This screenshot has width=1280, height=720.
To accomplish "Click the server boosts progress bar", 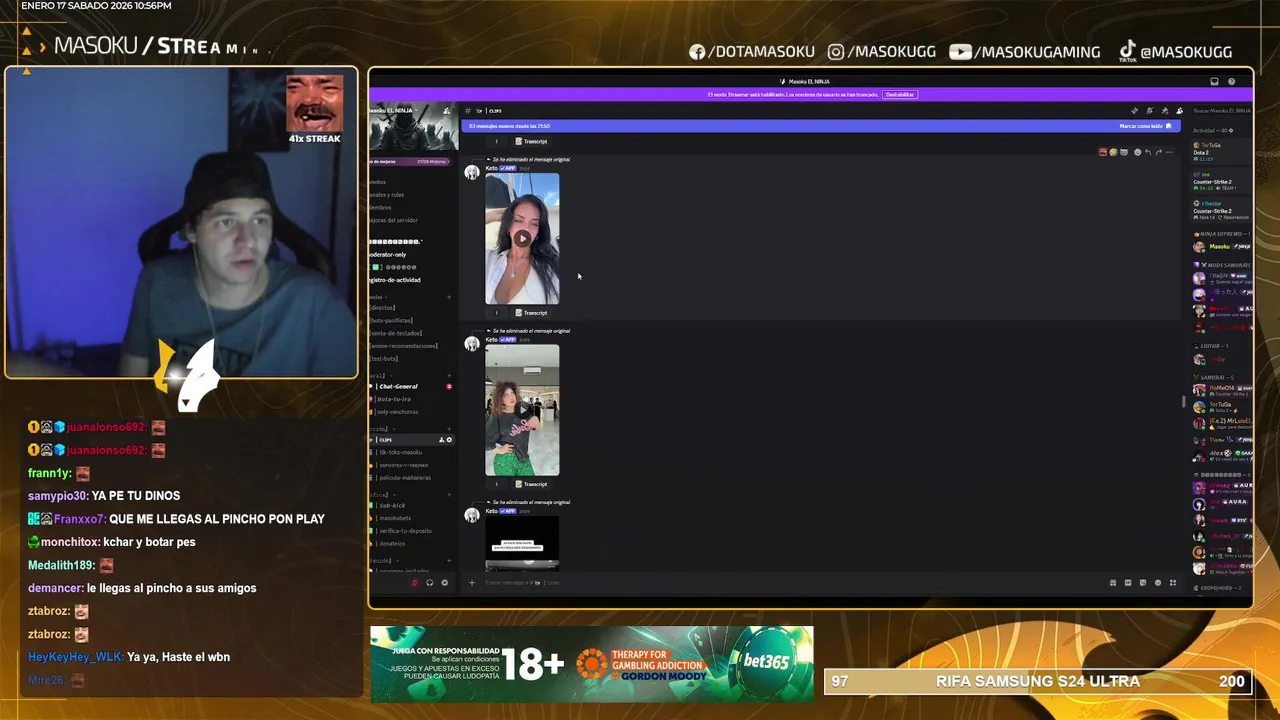I will pos(409,162).
